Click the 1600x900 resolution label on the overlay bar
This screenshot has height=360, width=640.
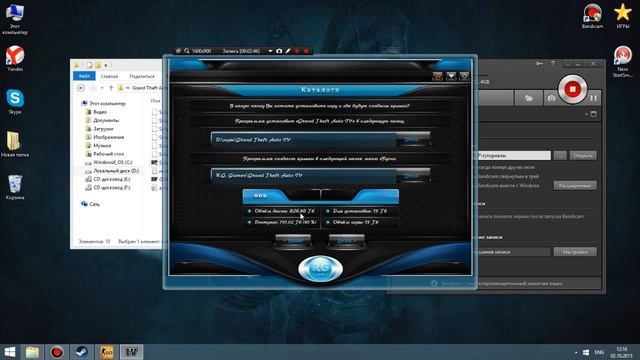click(202, 51)
